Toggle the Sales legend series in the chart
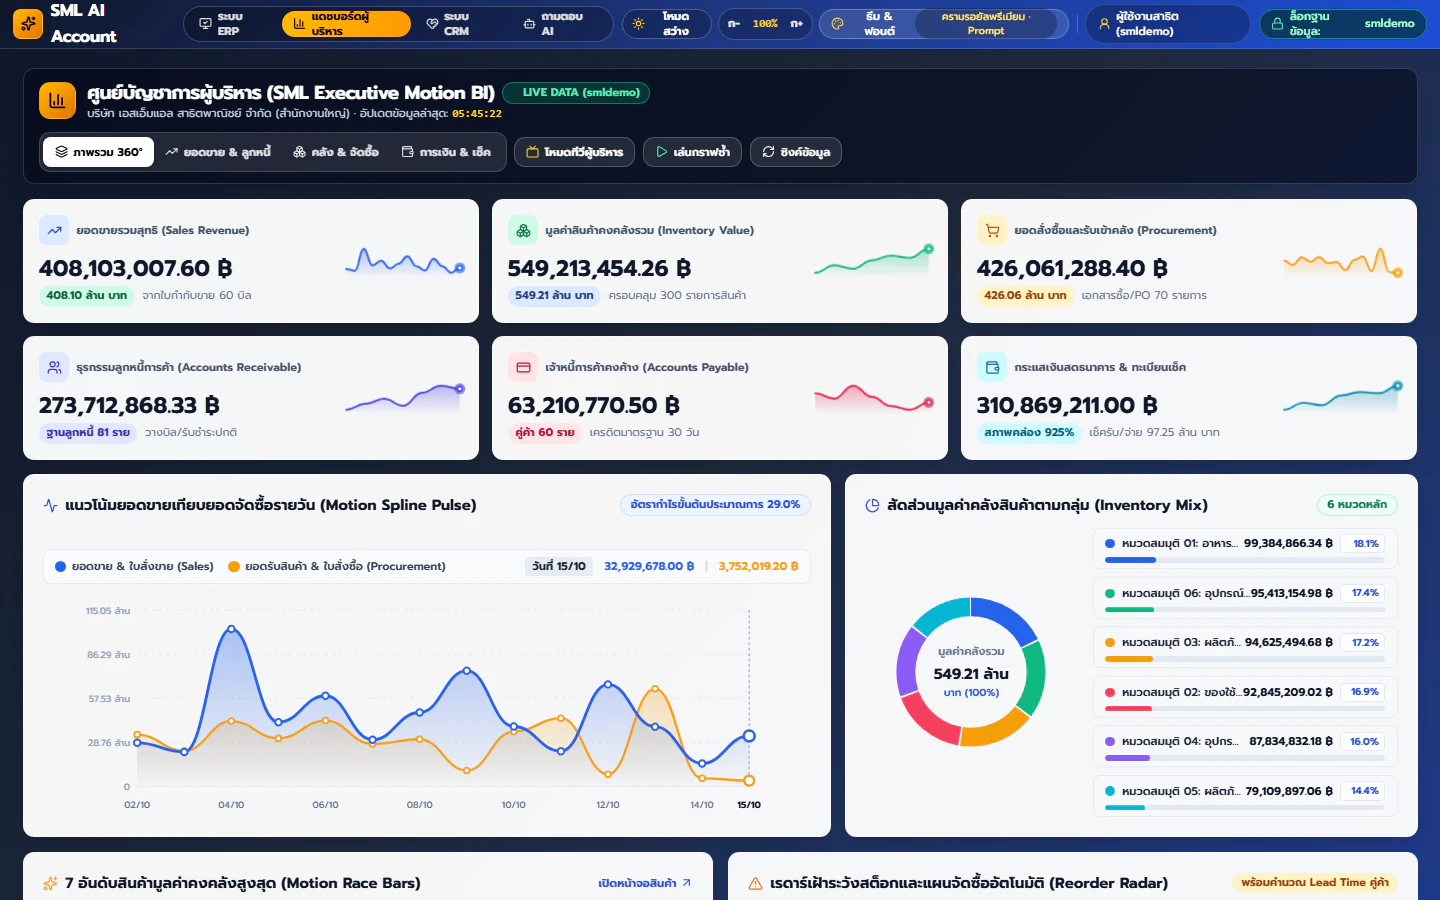Screen dimensions: 1440x900 pyautogui.click(x=135, y=566)
